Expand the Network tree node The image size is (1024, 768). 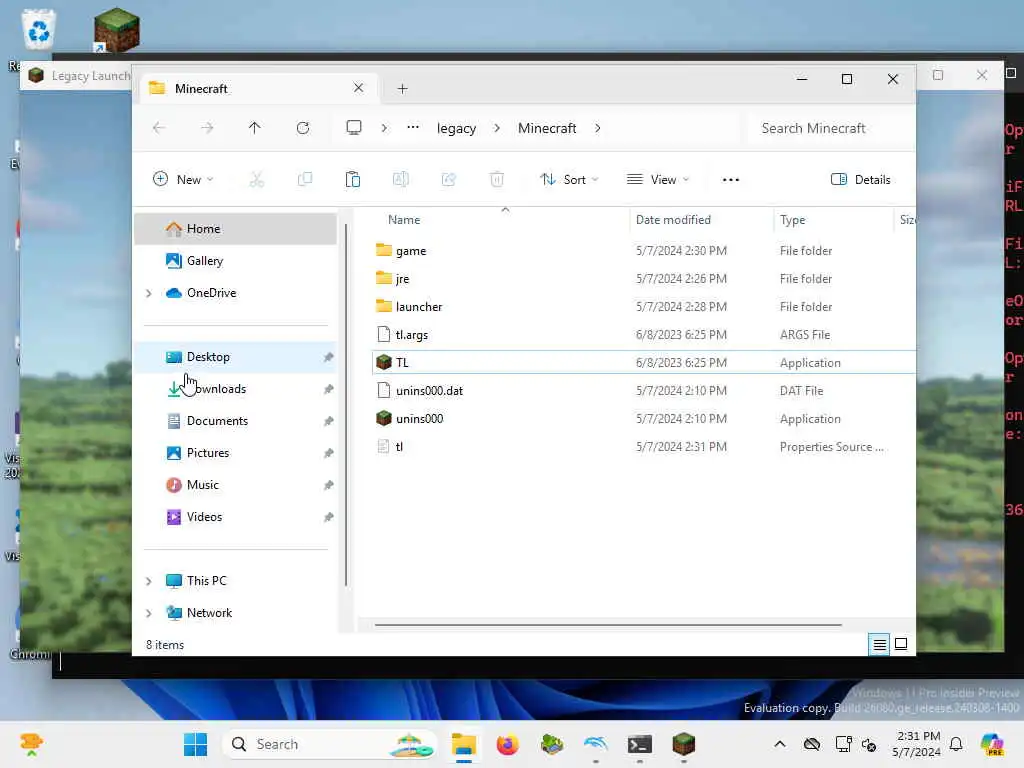[x=149, y=613]
